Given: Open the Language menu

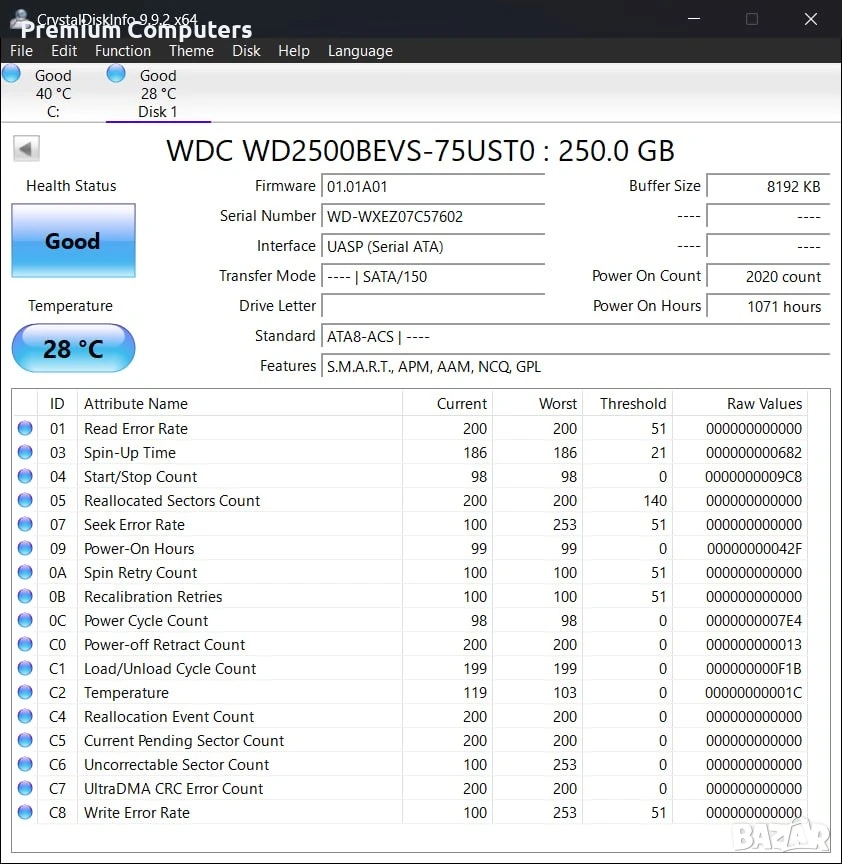Looking at the screenshot, I should pyautogui.click(x=360, y=51).
